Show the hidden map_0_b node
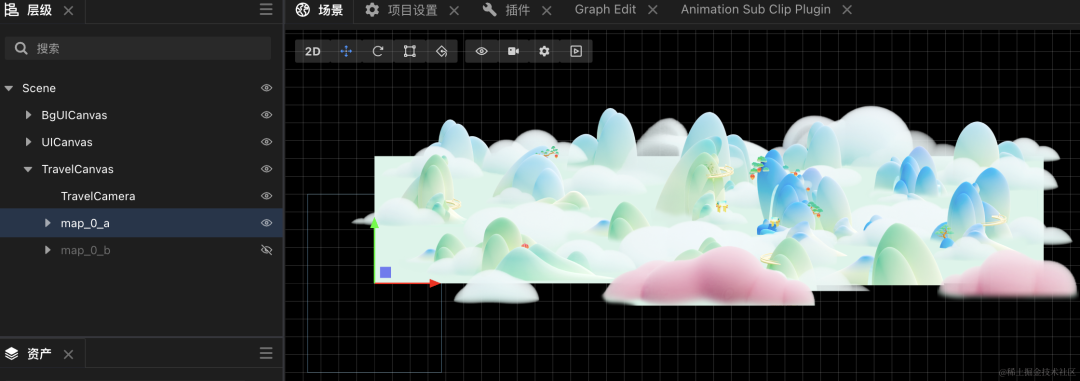The width and height of the screenshot is (1080, 381). coord(267,250)
